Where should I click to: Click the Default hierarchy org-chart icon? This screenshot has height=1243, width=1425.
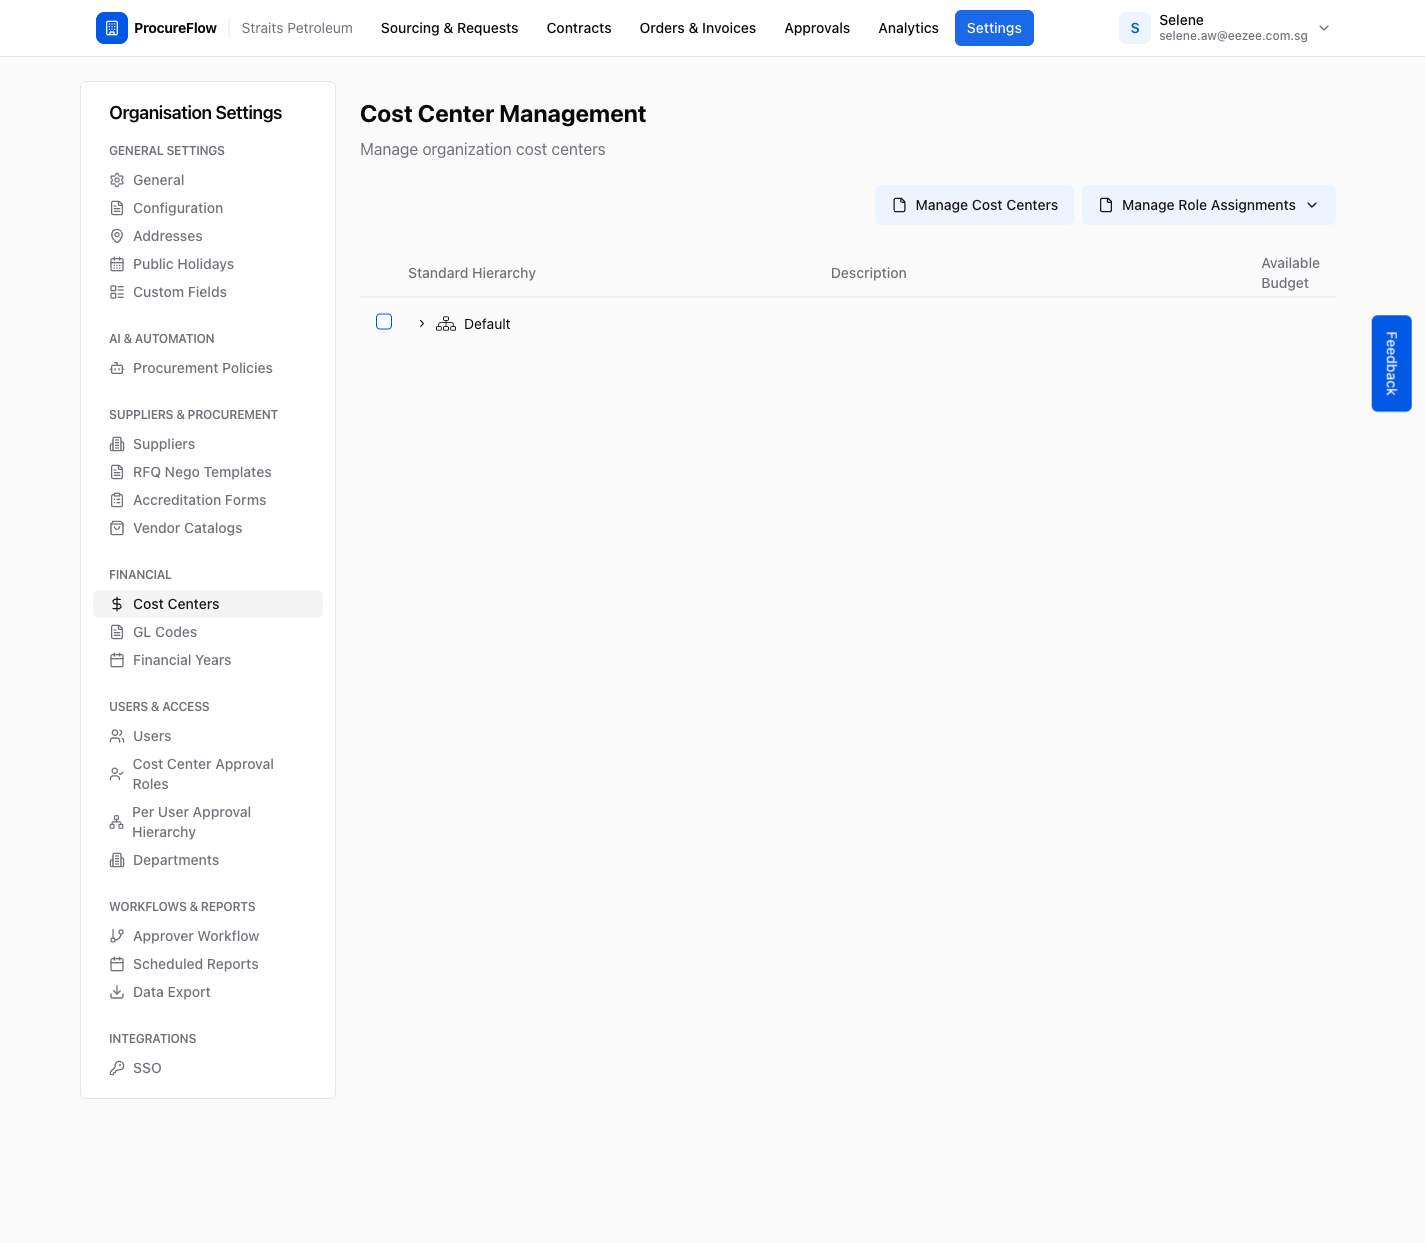[446, 324]
